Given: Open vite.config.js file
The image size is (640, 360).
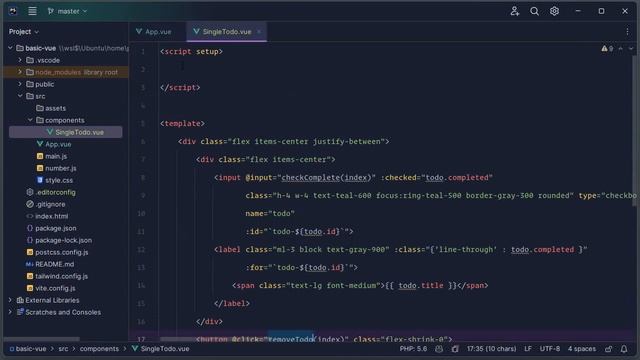Looking at the screenshot, I should point(51,288).
